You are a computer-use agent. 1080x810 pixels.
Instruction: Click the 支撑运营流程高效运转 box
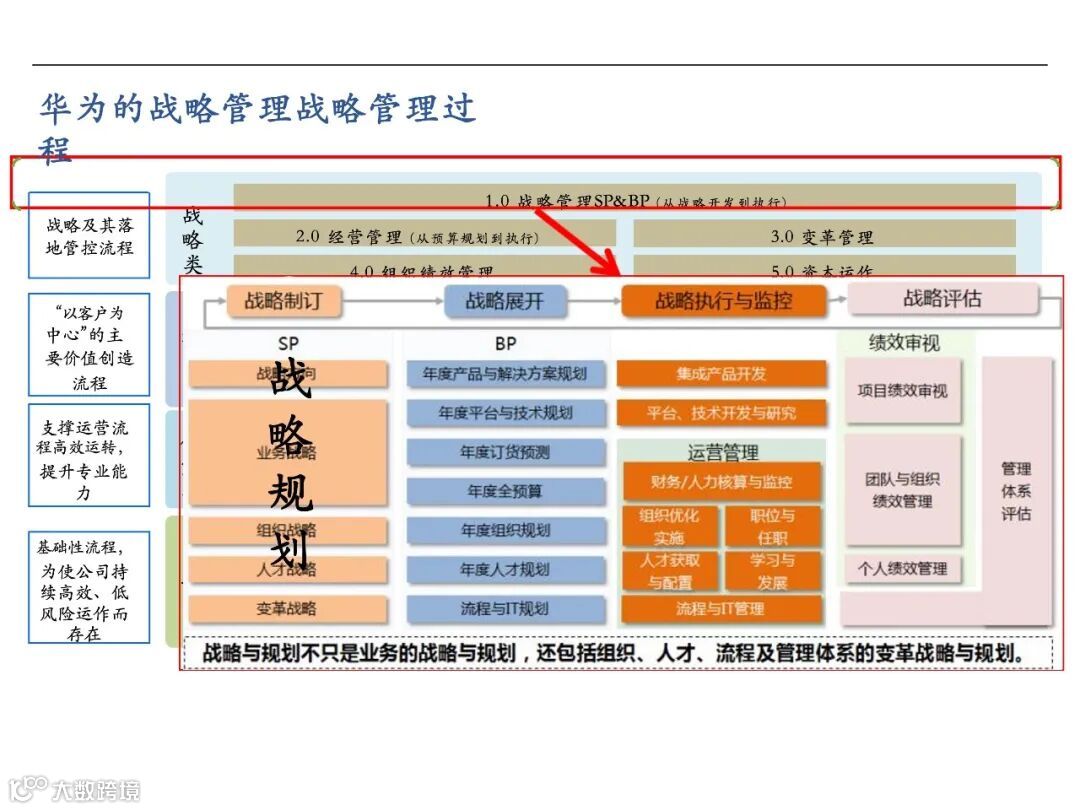click(x=89, y=456)
